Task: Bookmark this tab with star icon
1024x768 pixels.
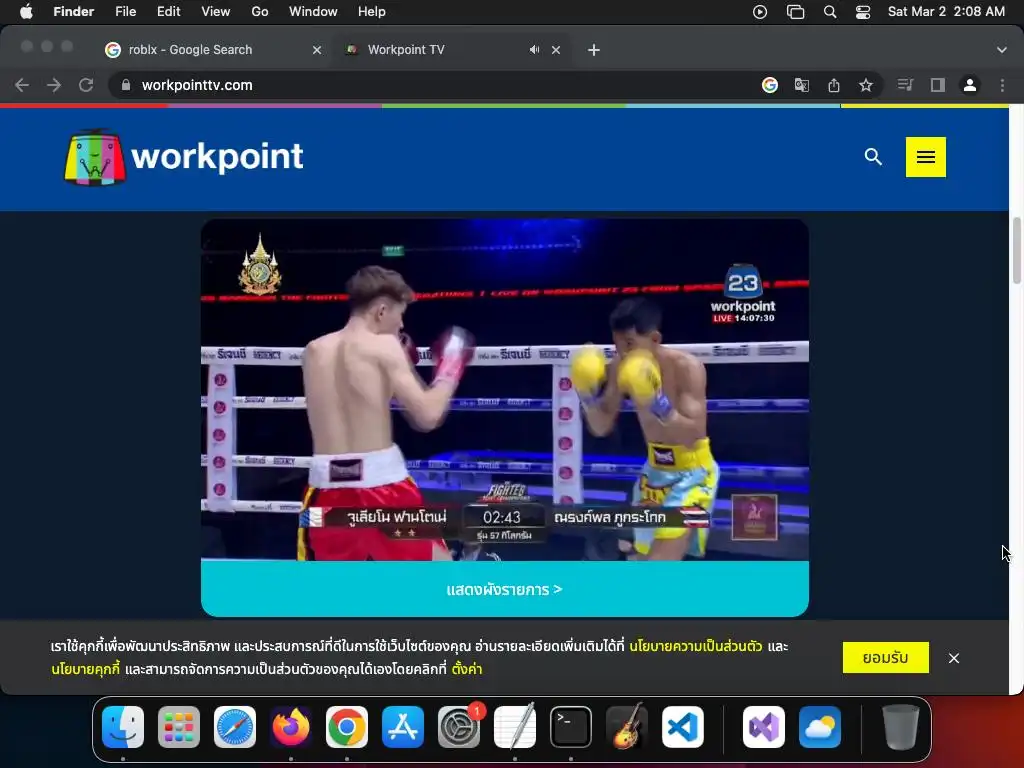Action: pyautogui.click(x=866, y=85)
